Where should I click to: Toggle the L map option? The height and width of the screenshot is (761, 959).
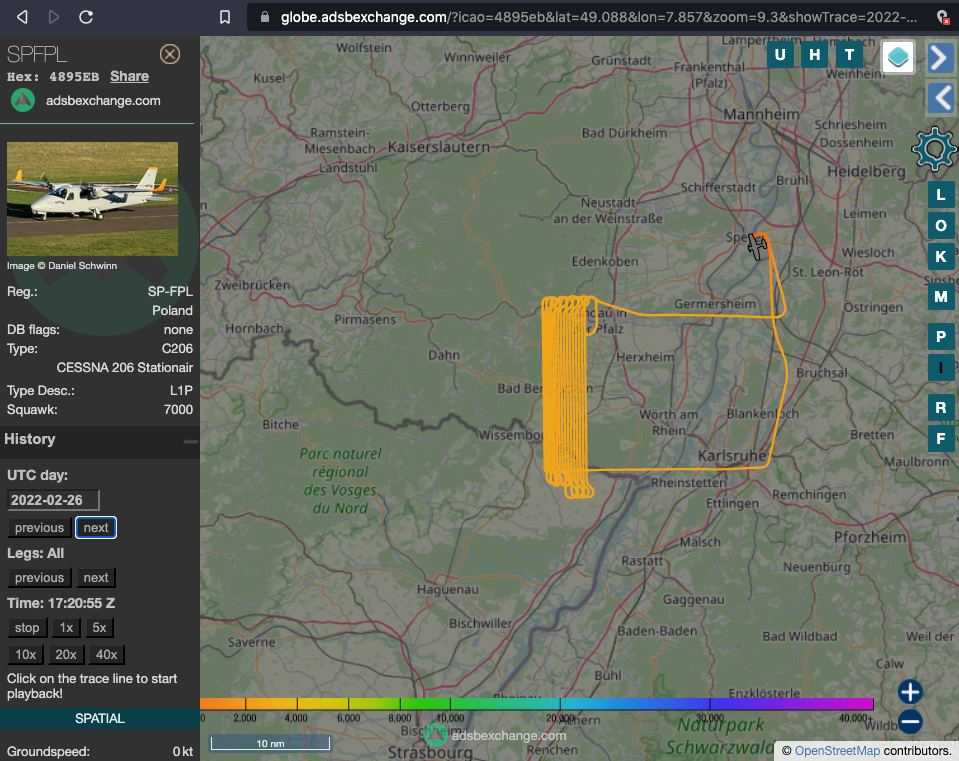tap(941, 195)
